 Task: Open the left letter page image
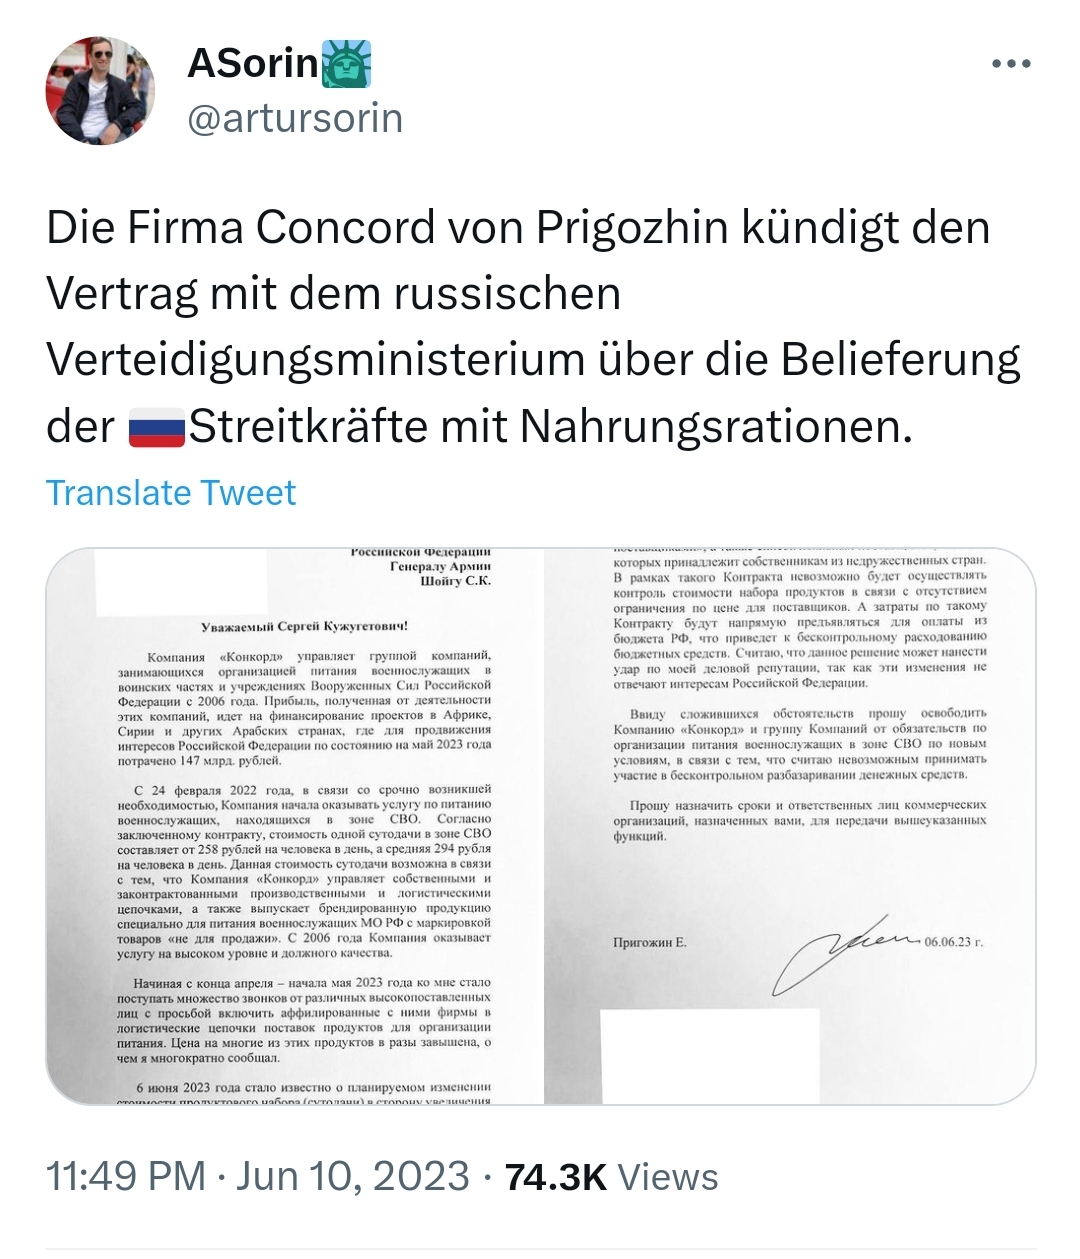[294, 826]
